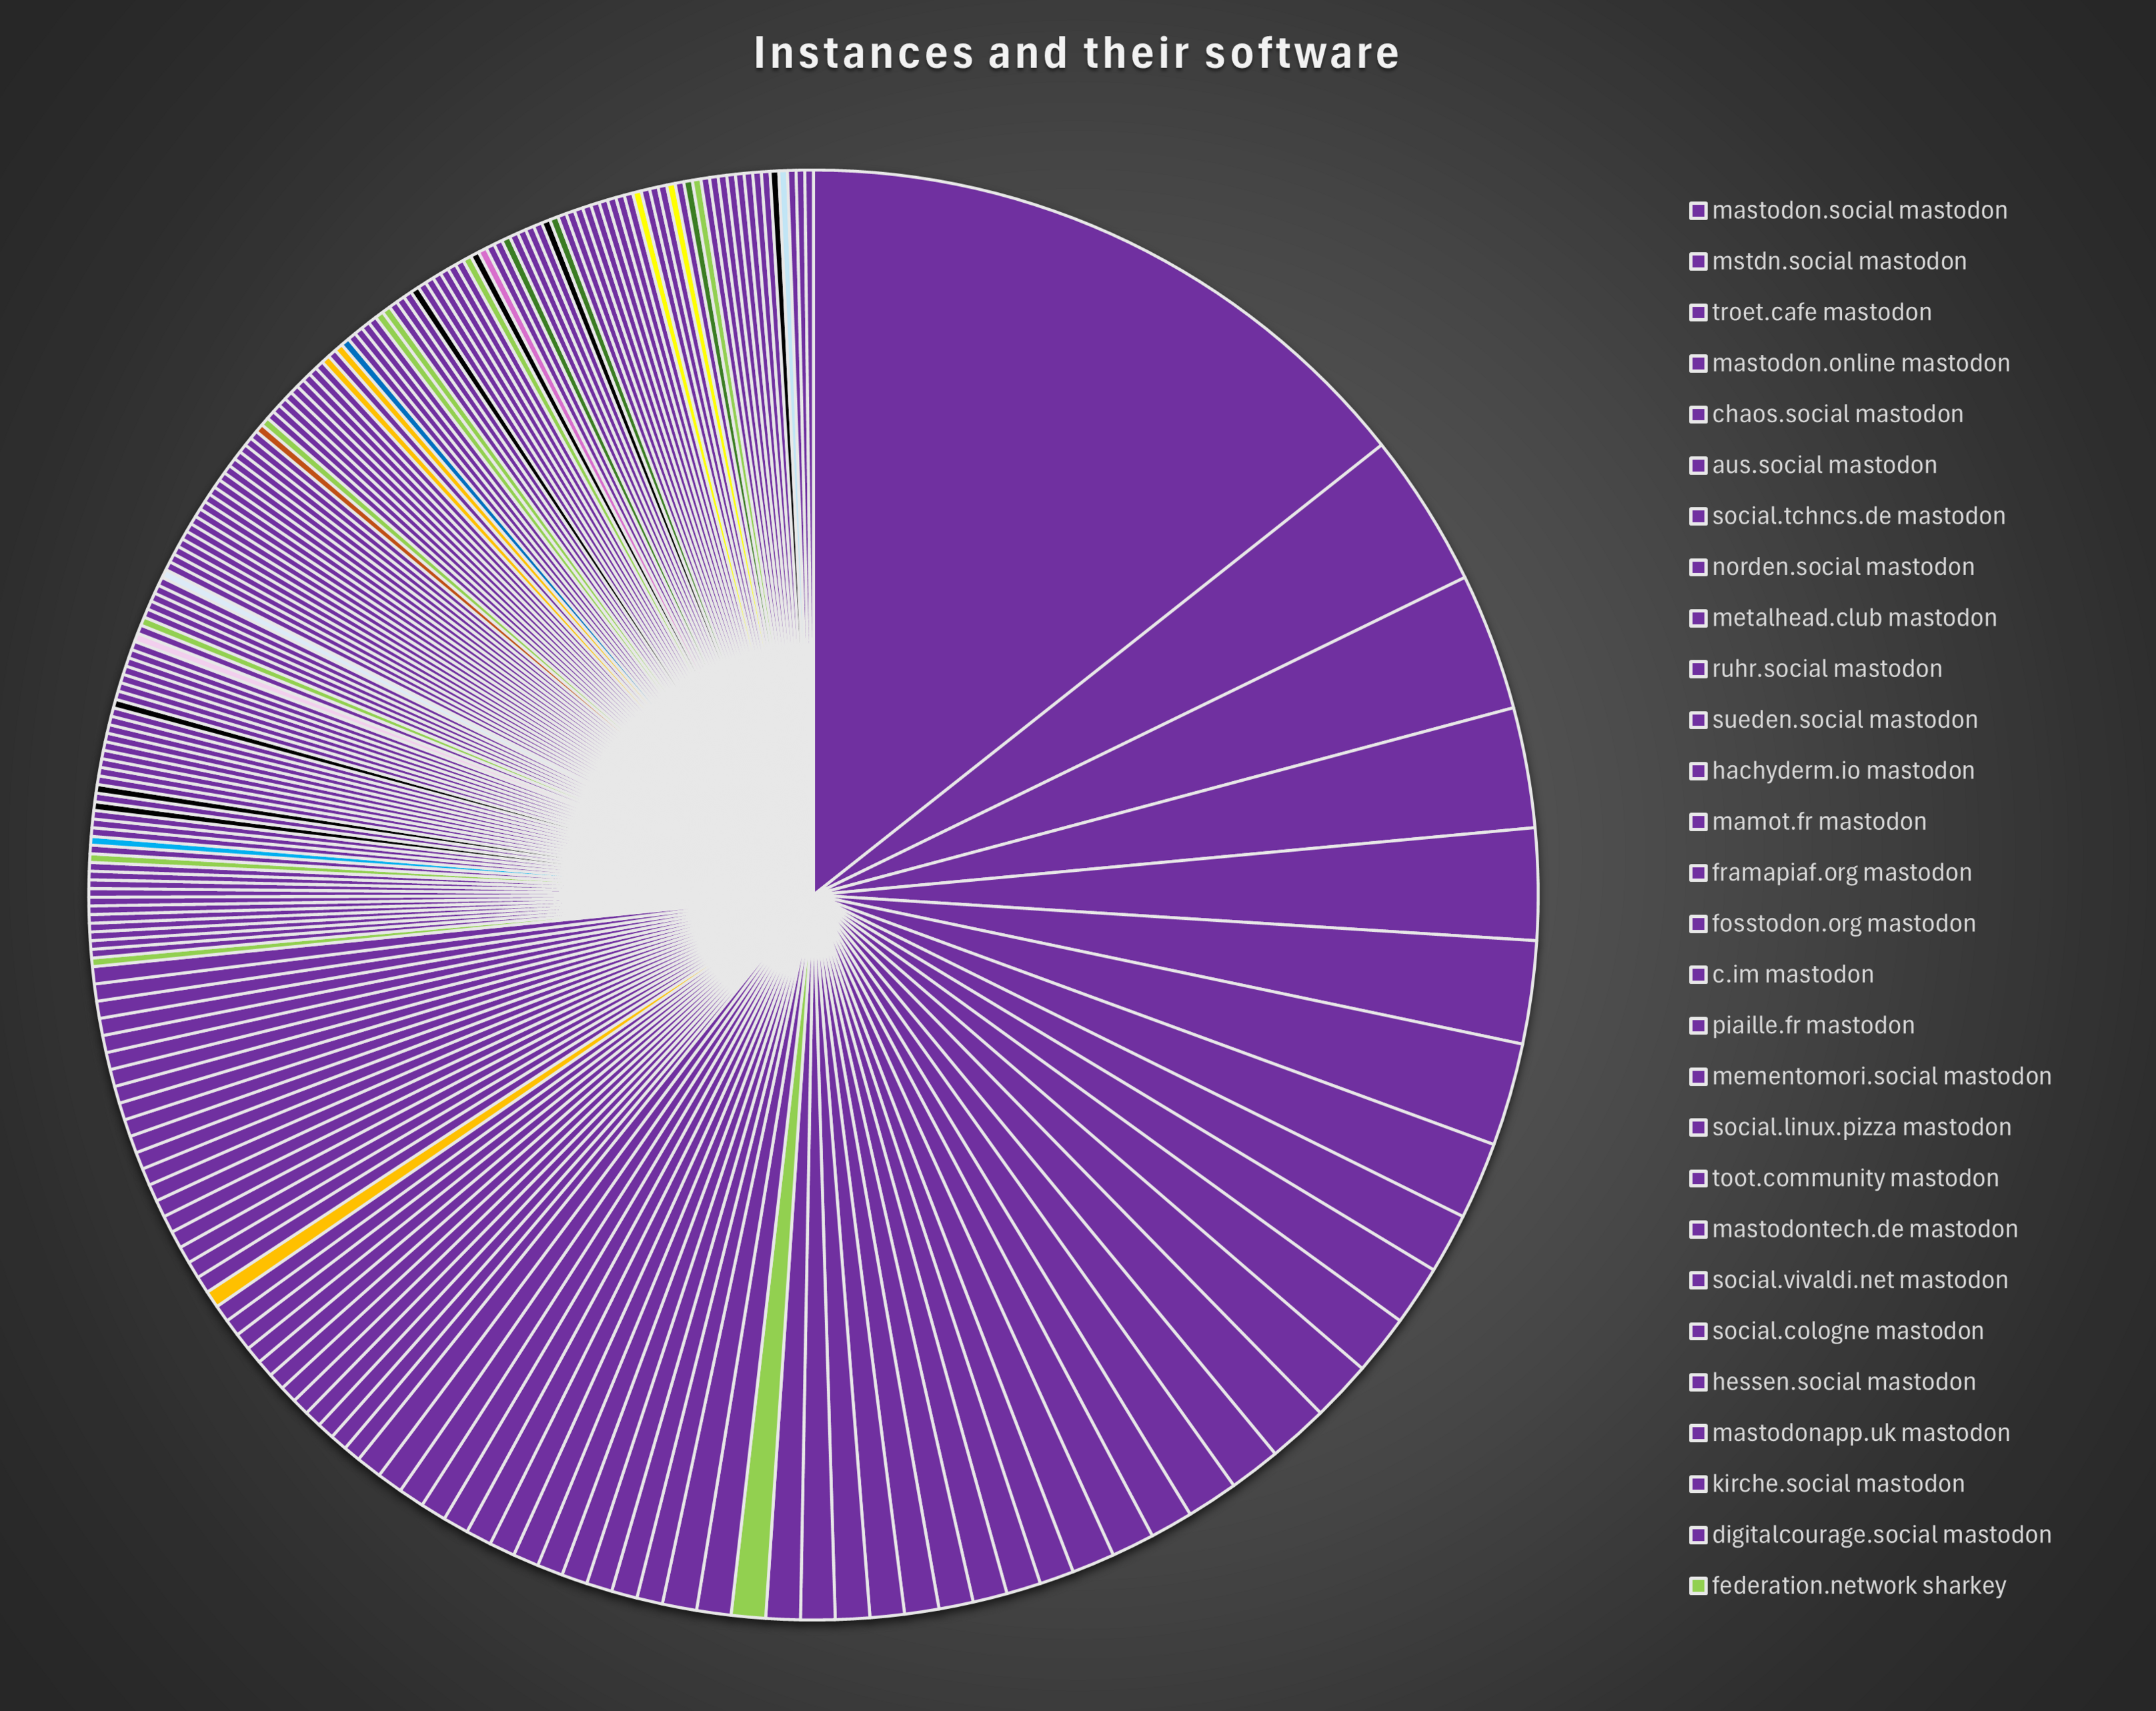Click the social.tchncs.de mastodon legend text
2156x1711 pixels.
pyautogui.click(x=1858, y=517)
